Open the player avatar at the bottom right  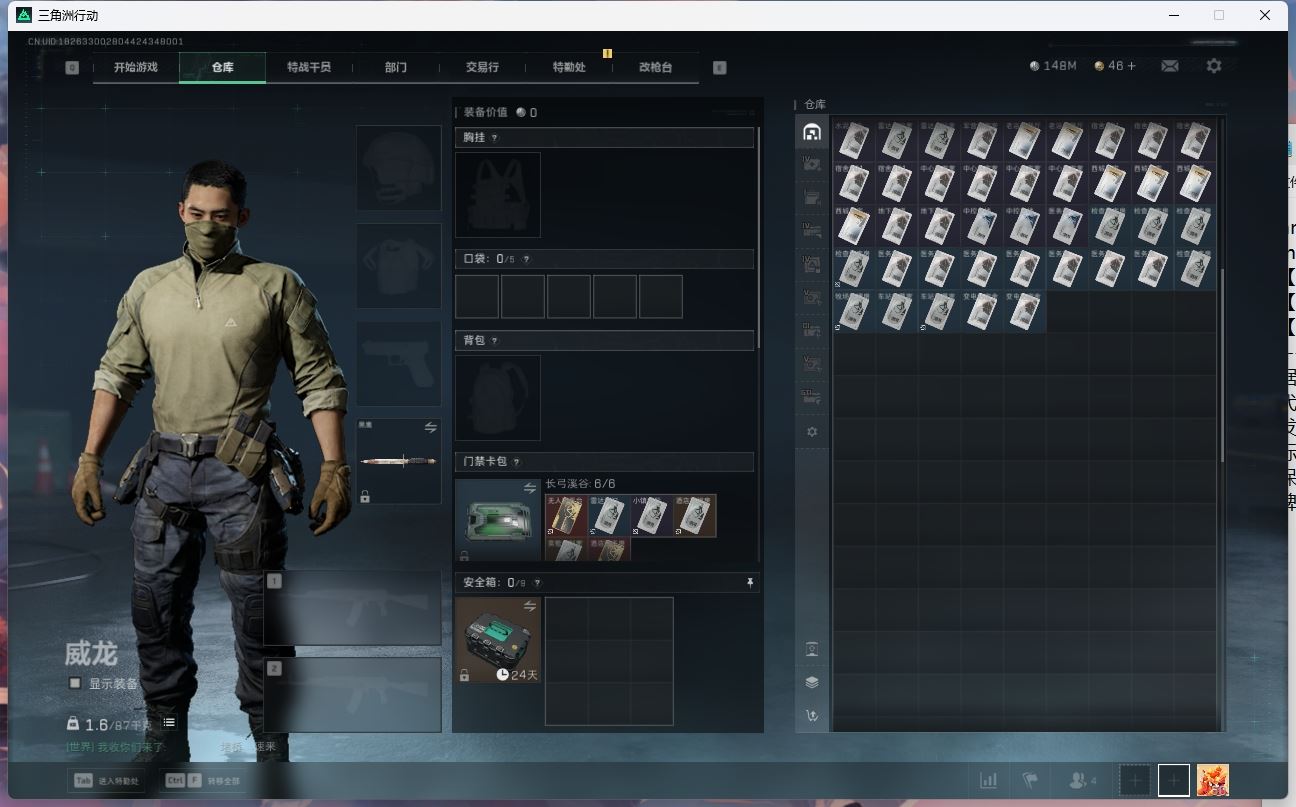pos(1212,780)
